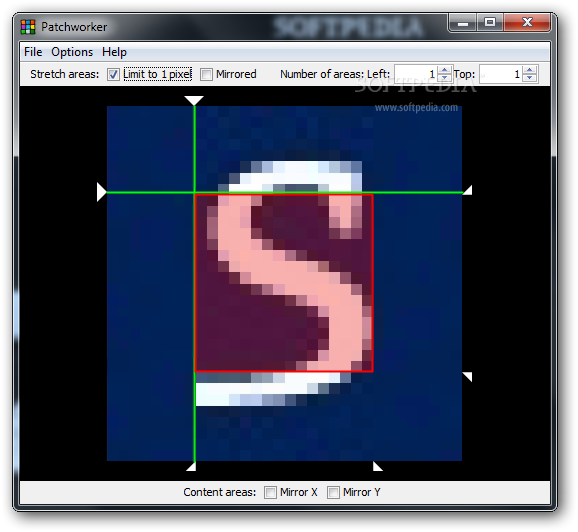The height and width of the screenshot is (532, 578).
Task: Maximize the Patchworker window
Action: coord(490,23)
